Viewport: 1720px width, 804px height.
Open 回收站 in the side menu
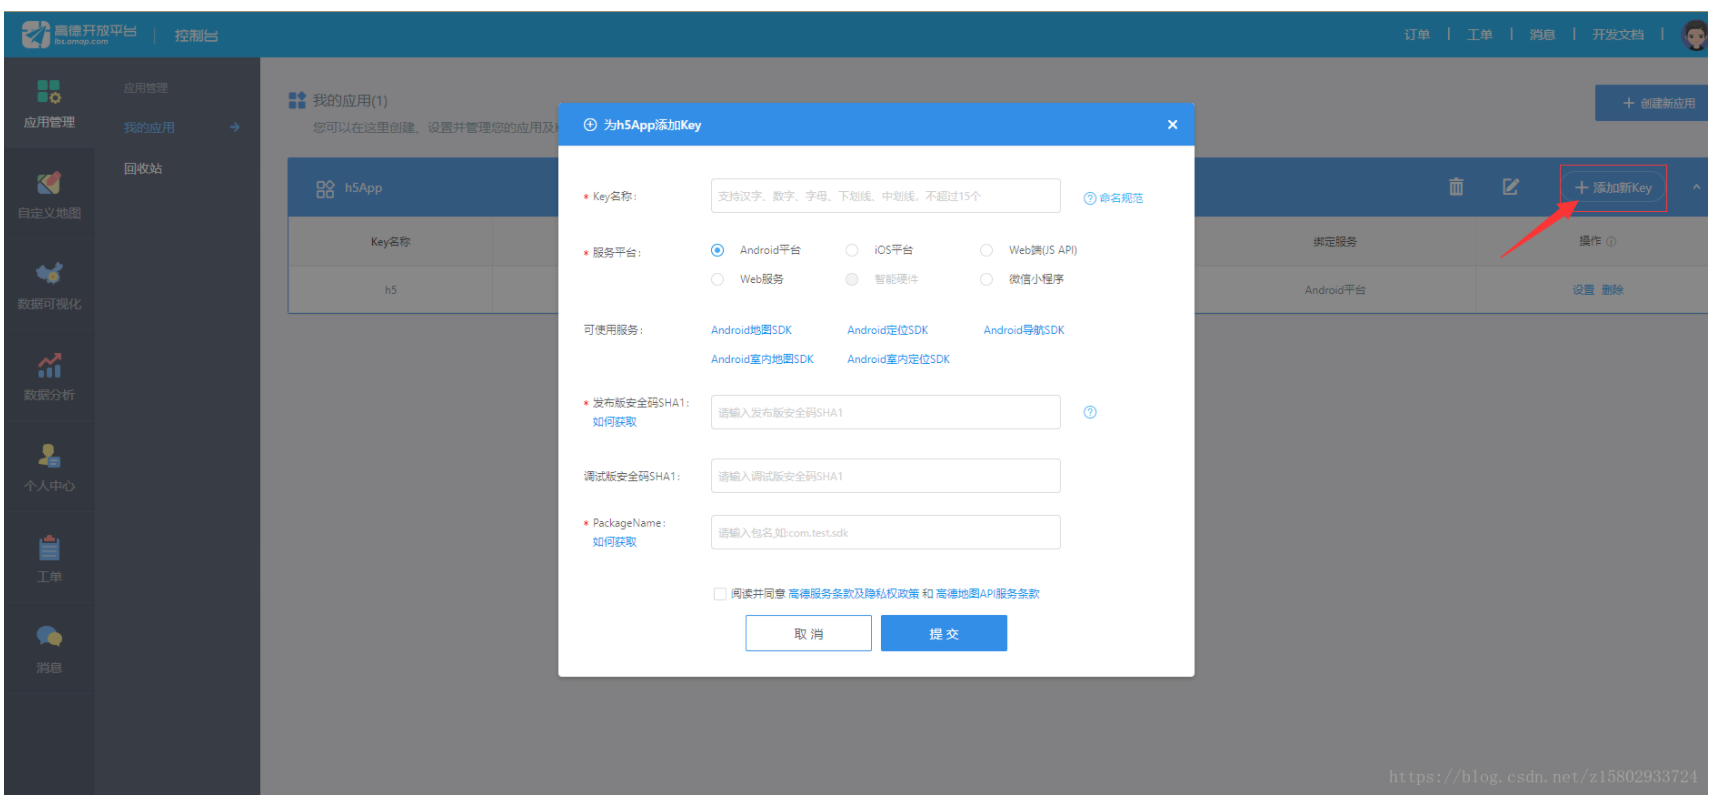[143, 169]
